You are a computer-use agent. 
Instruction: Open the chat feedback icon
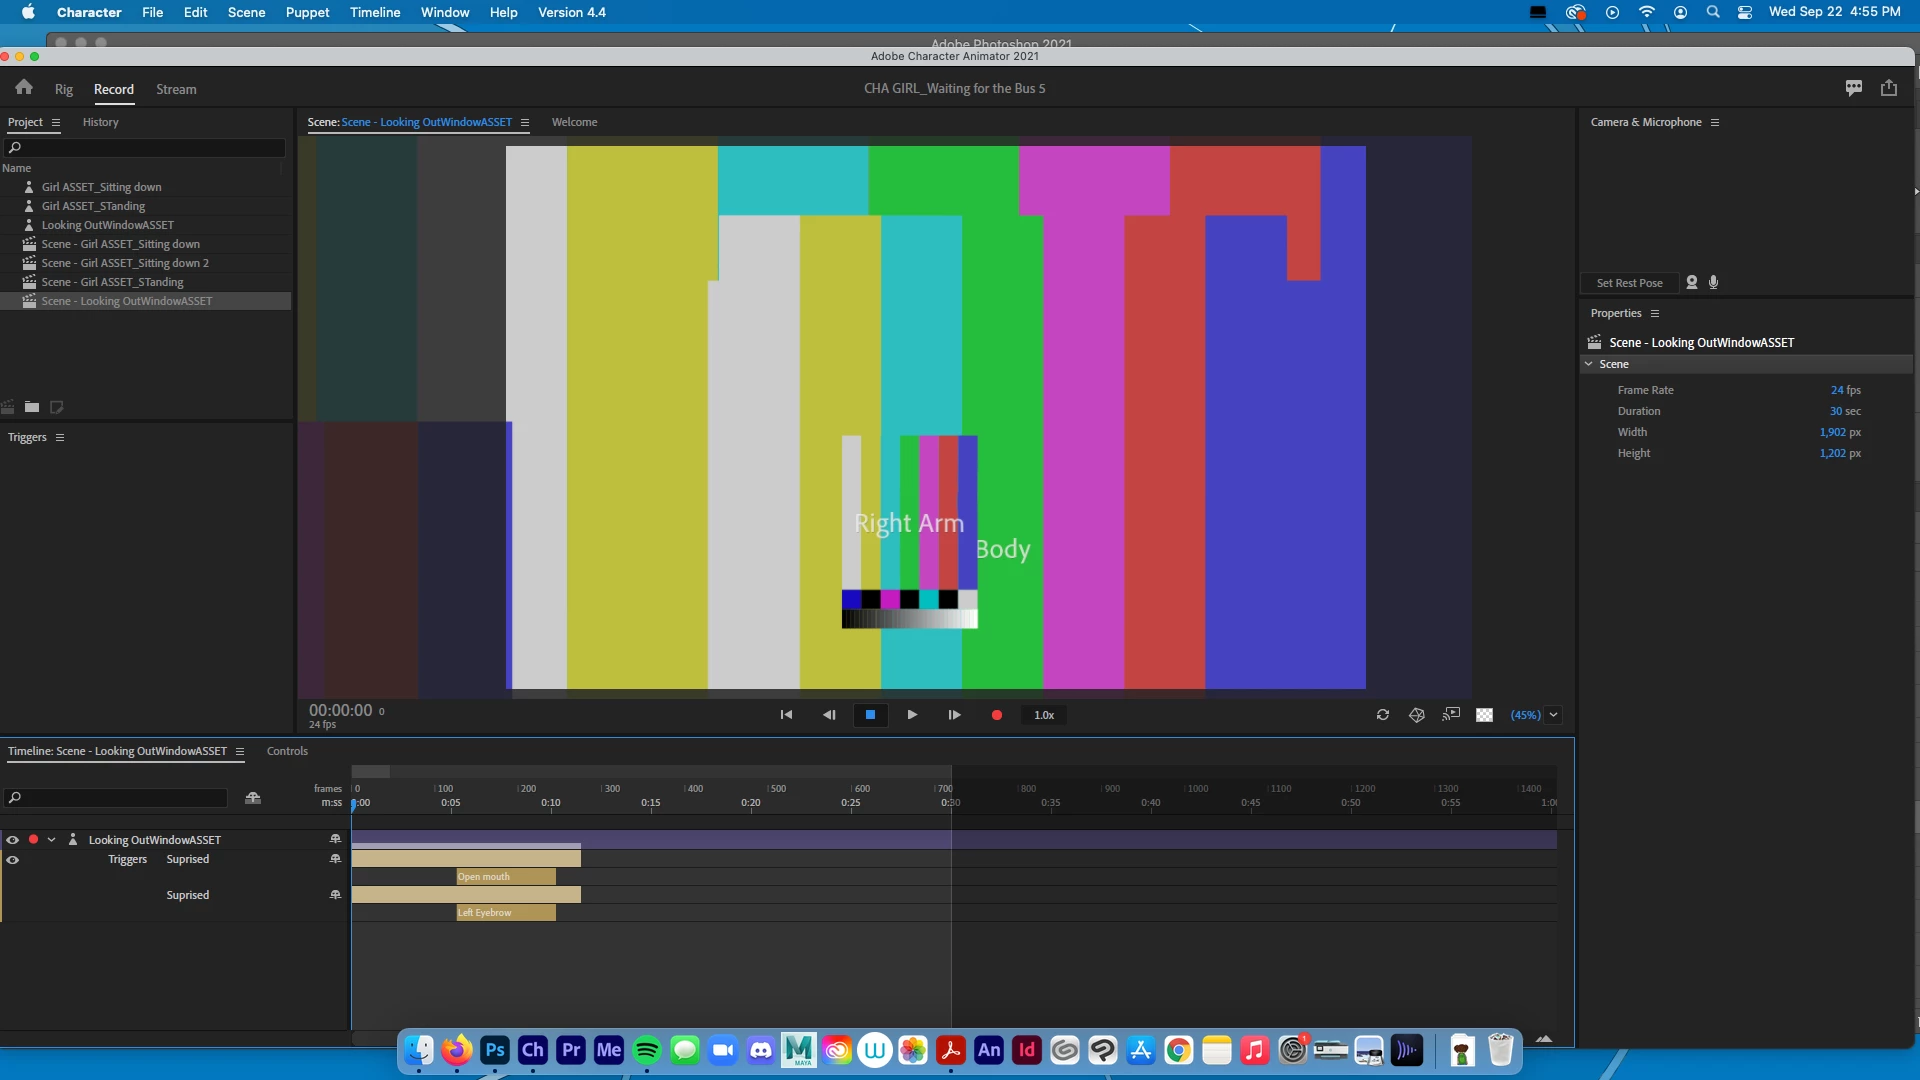tap(1854, 88)
